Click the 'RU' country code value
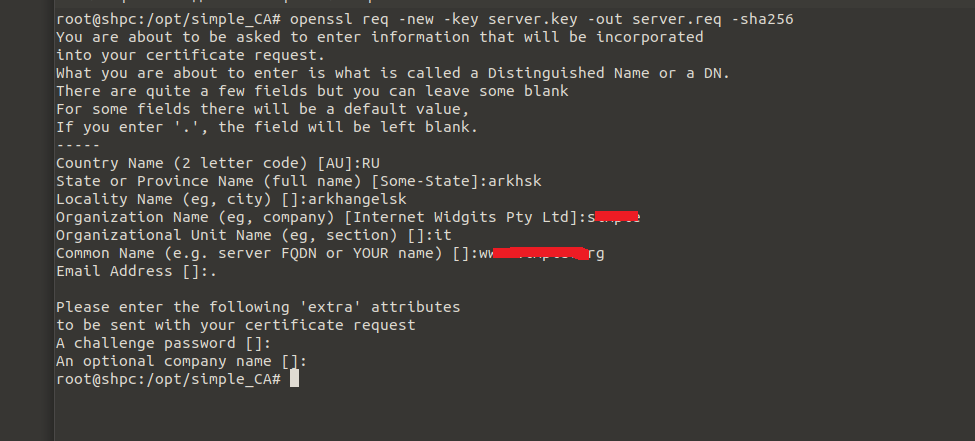 370,163
